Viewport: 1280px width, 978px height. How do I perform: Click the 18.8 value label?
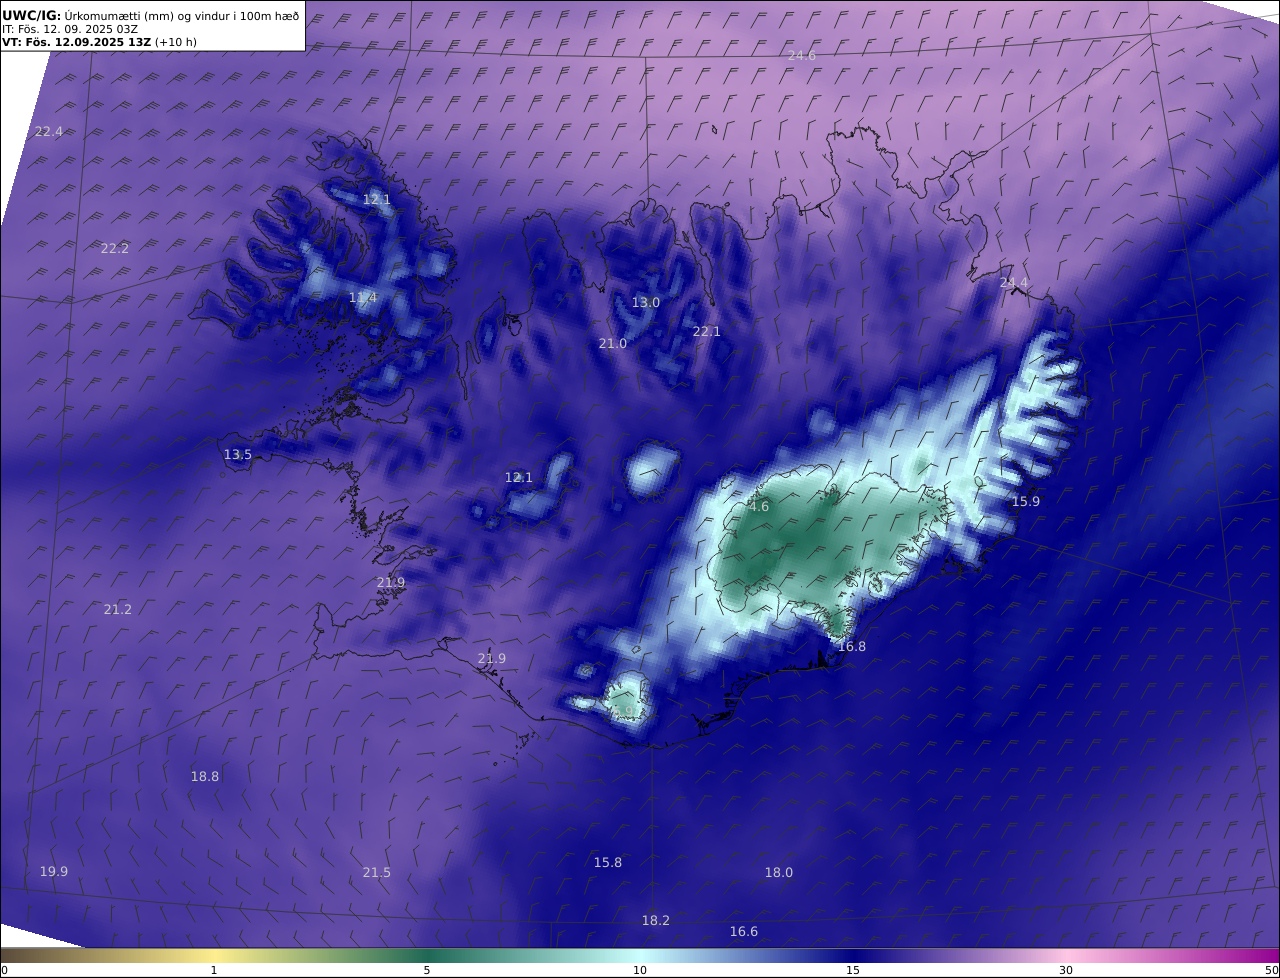coord(205,777)
